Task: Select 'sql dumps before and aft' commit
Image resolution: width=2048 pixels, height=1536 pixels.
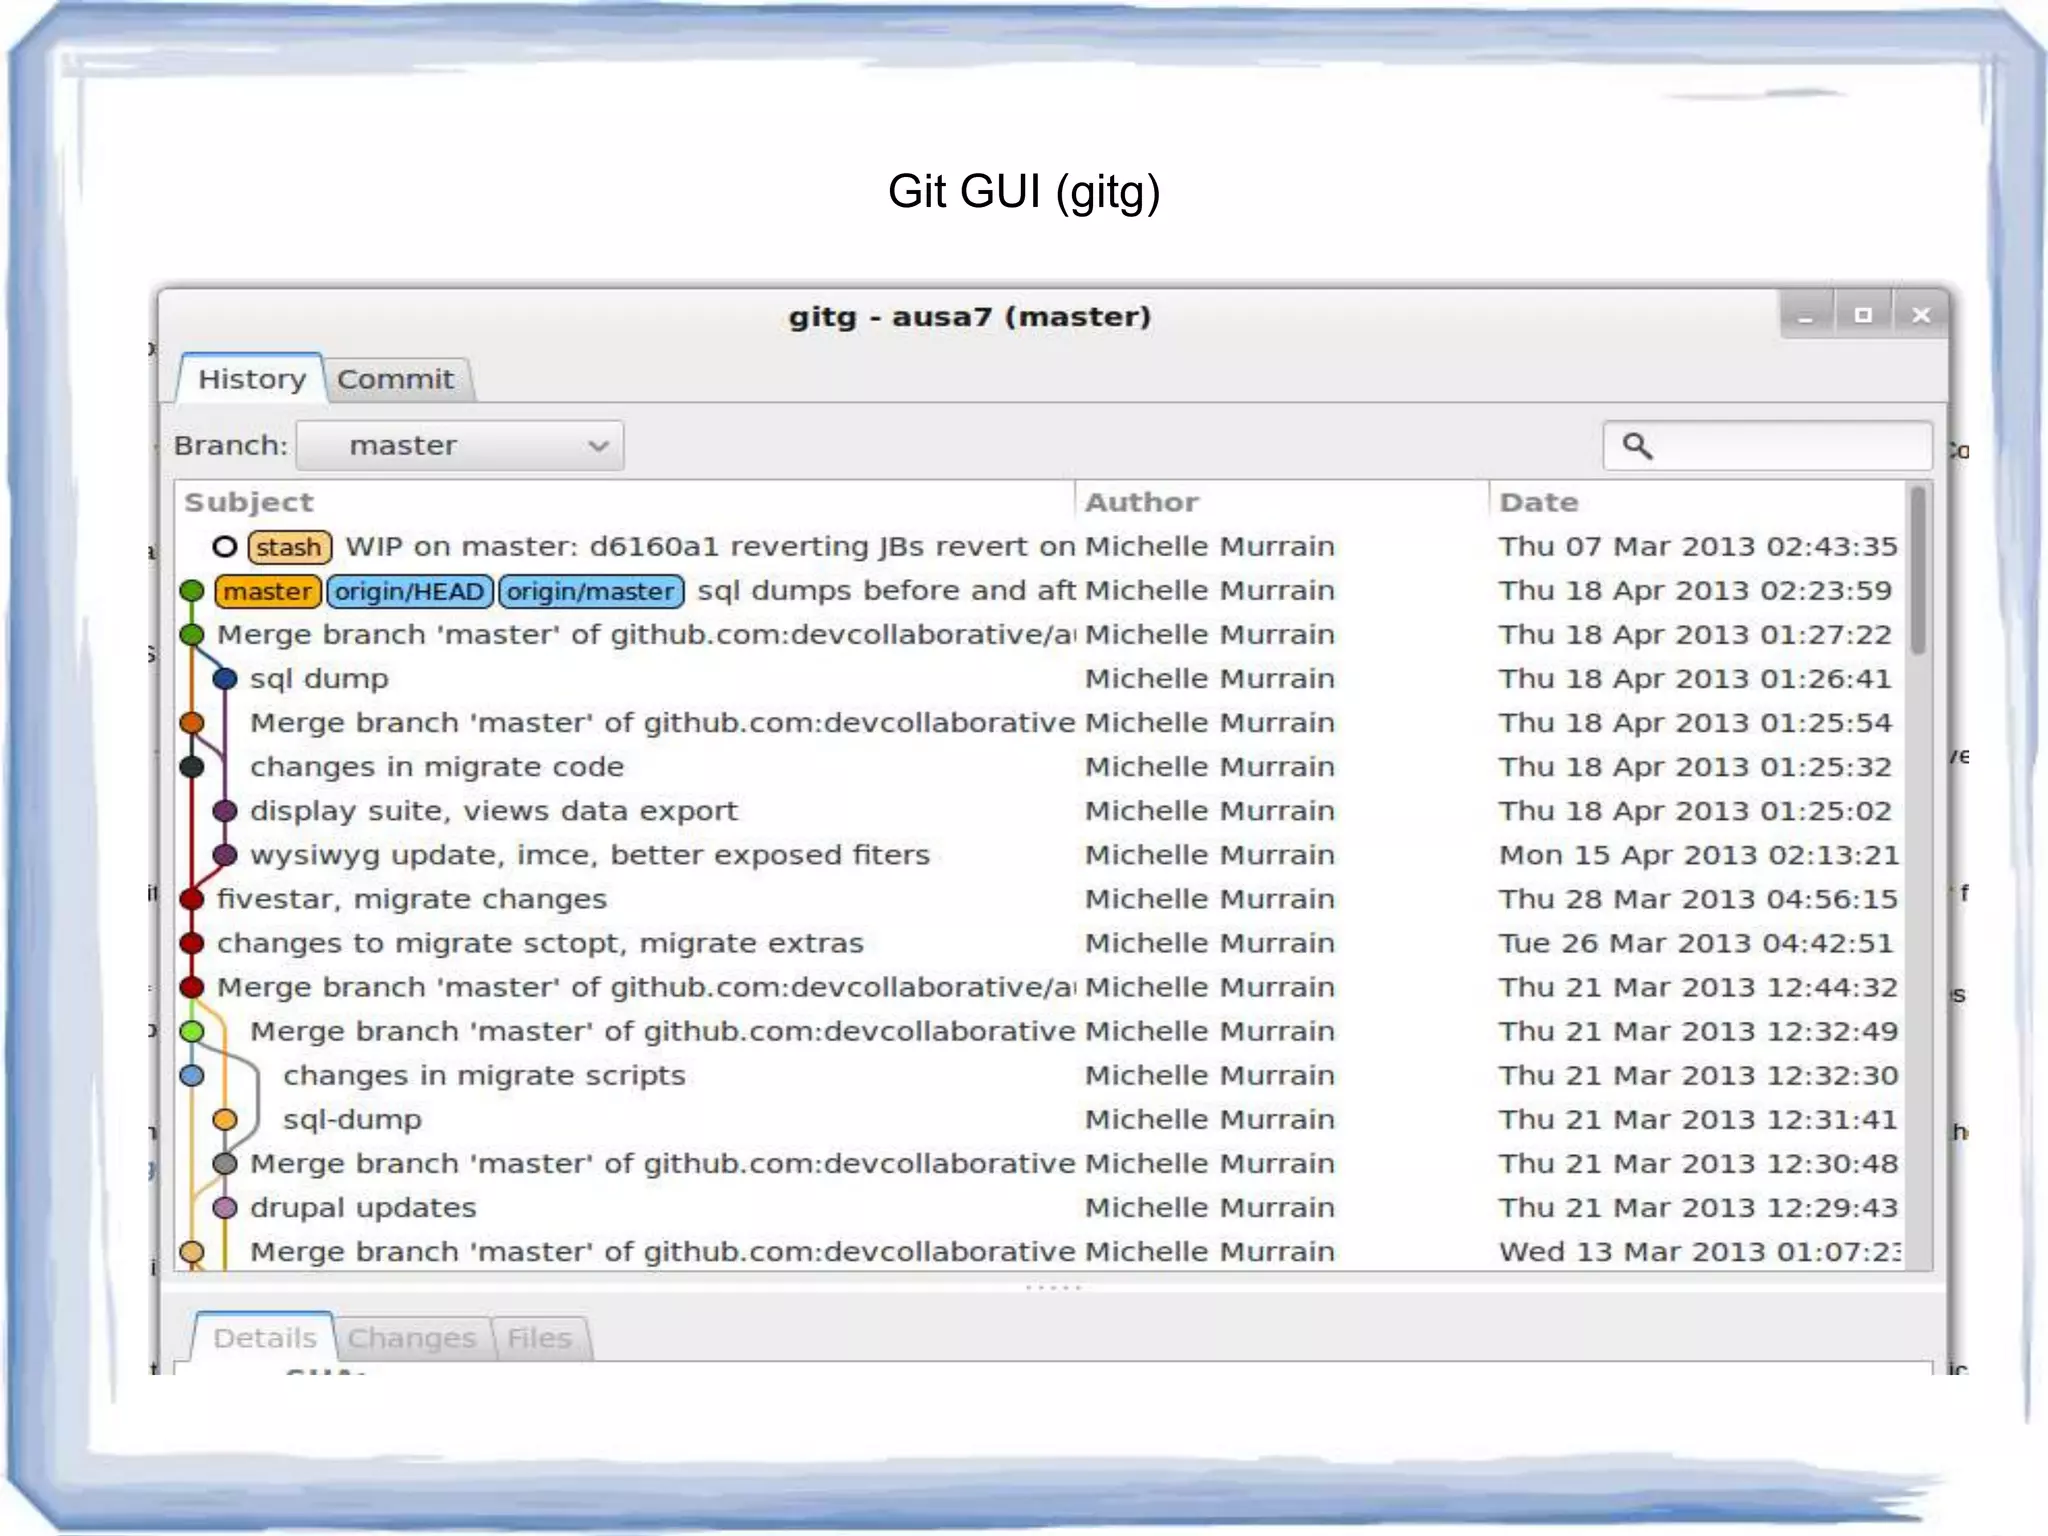Action: pos(1040,591)
